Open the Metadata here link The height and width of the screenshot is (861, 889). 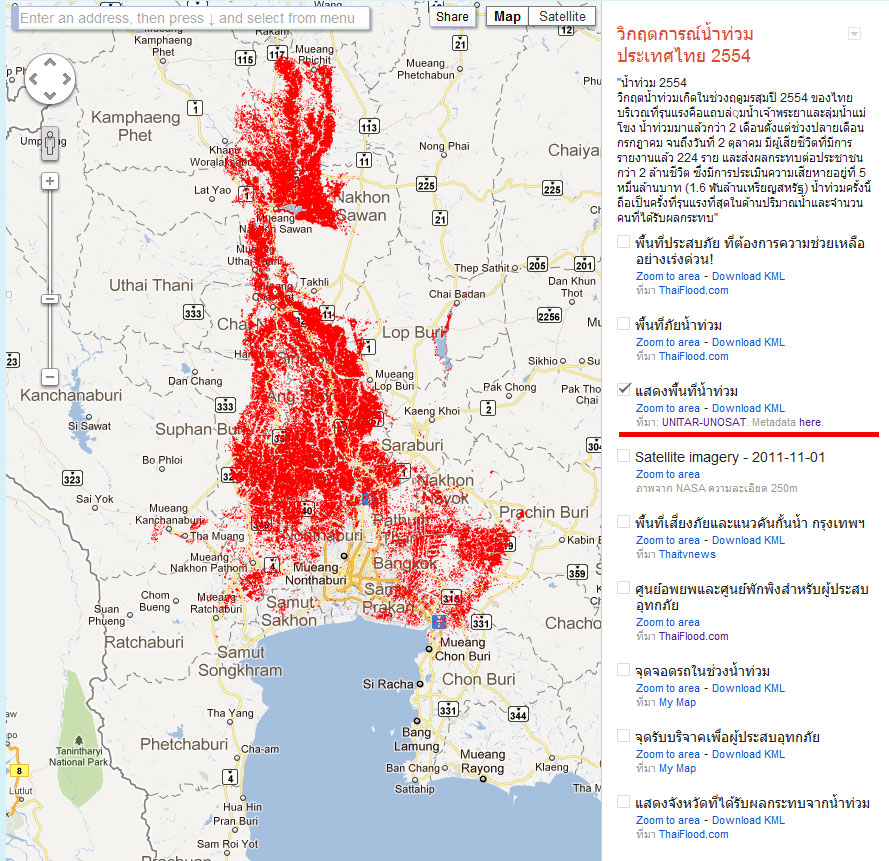810,422
